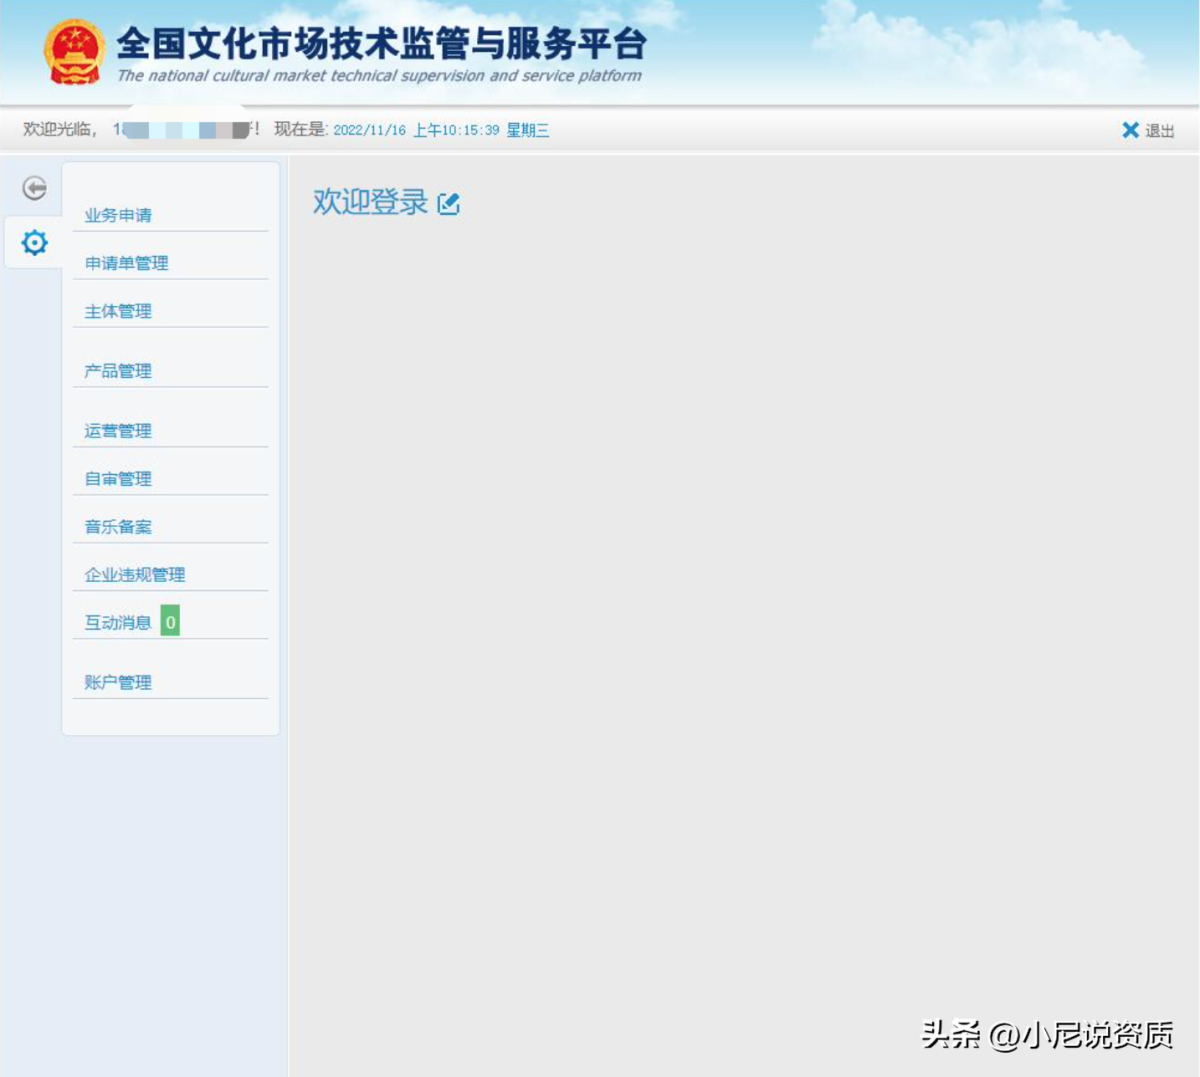Open 申请单管理 in sidebar

coord(126,263)
